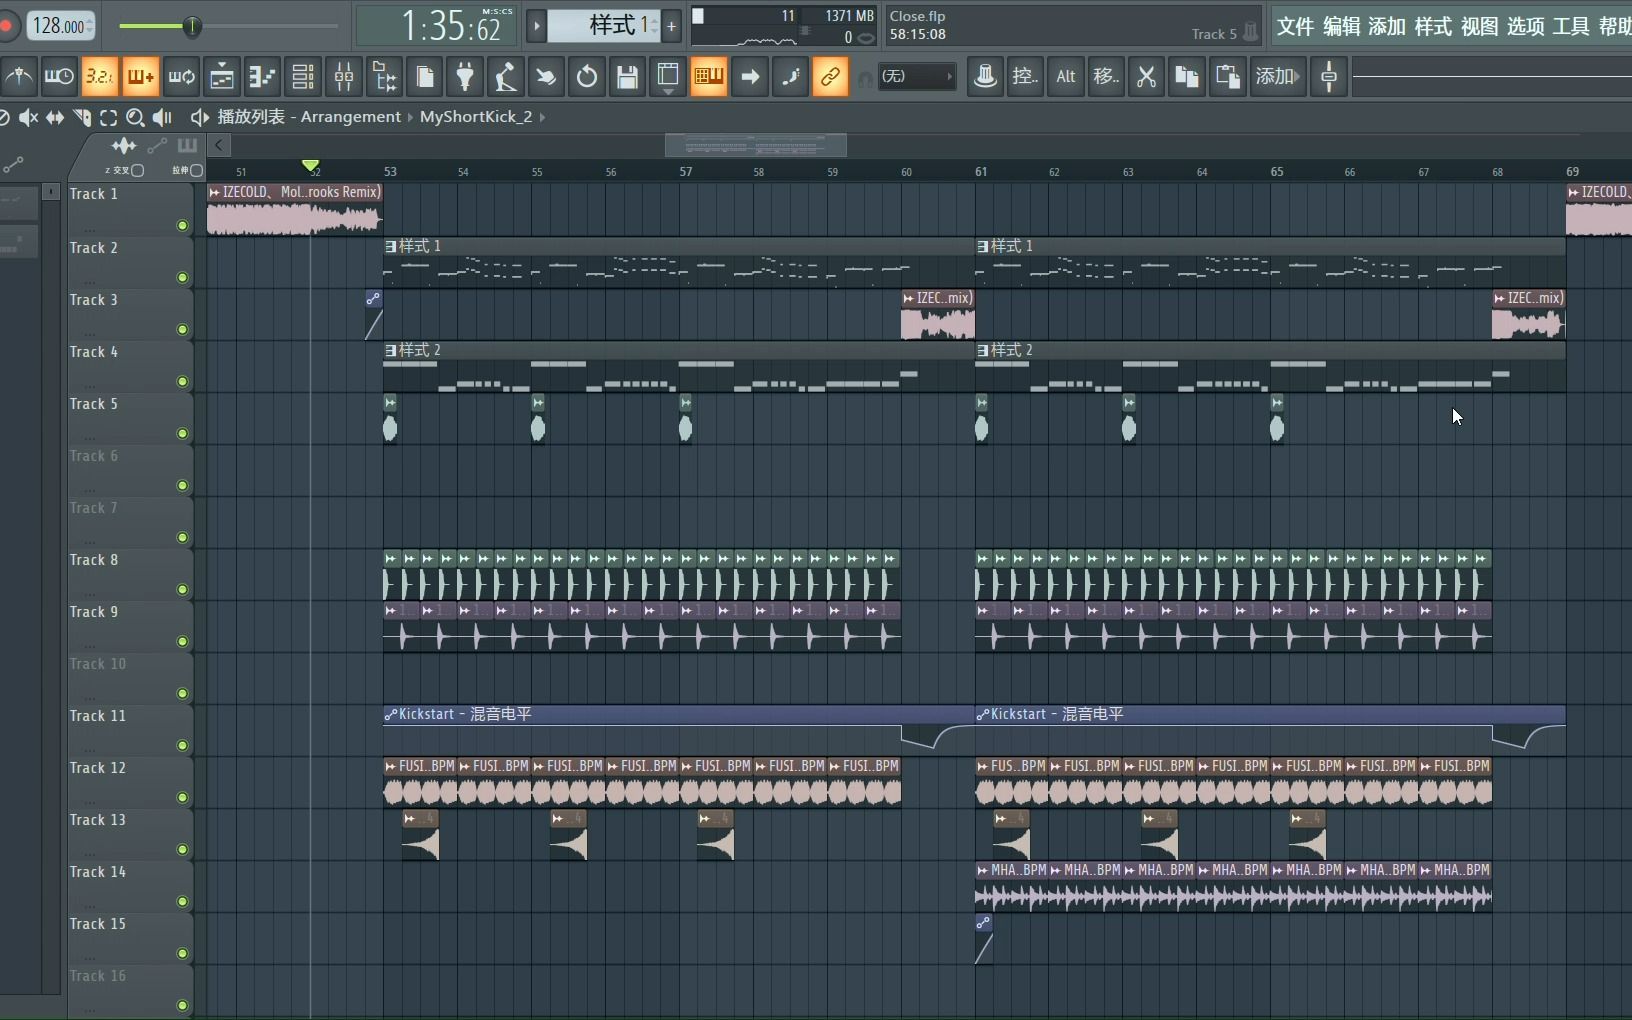Click the mixer fader toolbar icon
This screenshot has width=1632, height=1020.
pyautogui.click(x=985, y=77)
